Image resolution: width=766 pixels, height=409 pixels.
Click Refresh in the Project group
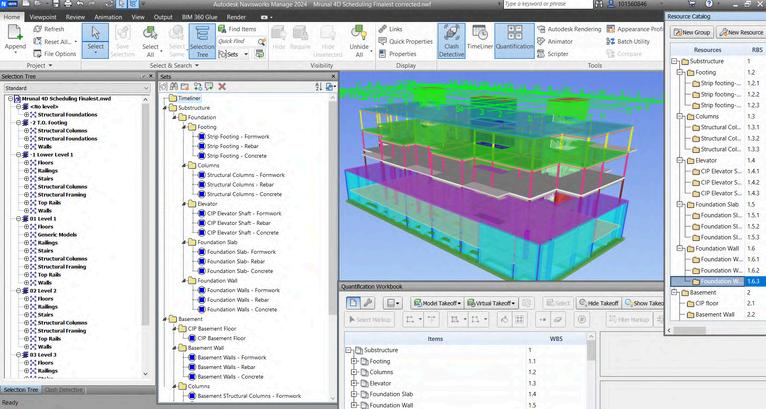[x=49, y=29]
